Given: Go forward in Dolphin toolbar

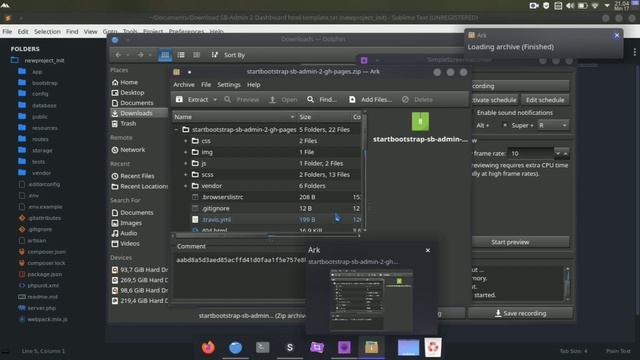Looking at the screenshot, I should pos(140,55).
